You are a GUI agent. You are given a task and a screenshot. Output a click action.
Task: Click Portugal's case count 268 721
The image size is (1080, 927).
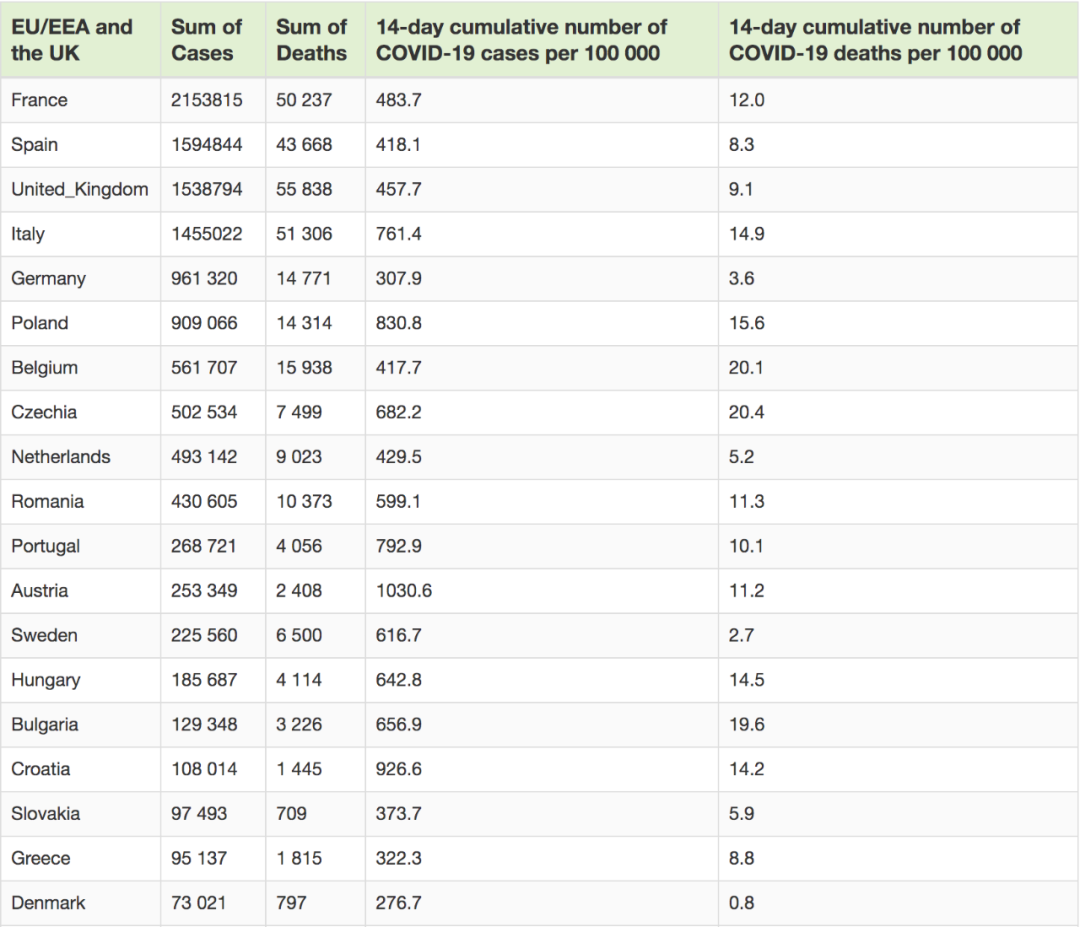204,546
